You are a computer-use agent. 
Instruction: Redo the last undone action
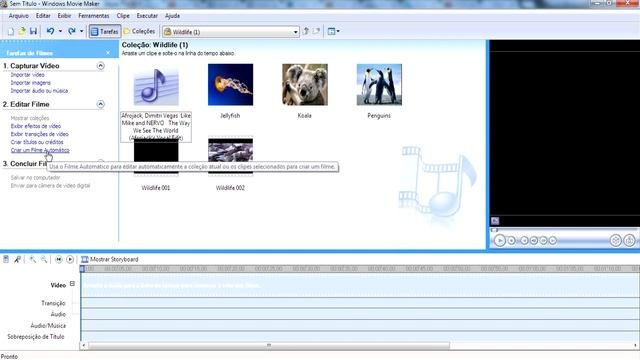coord(72,31)
